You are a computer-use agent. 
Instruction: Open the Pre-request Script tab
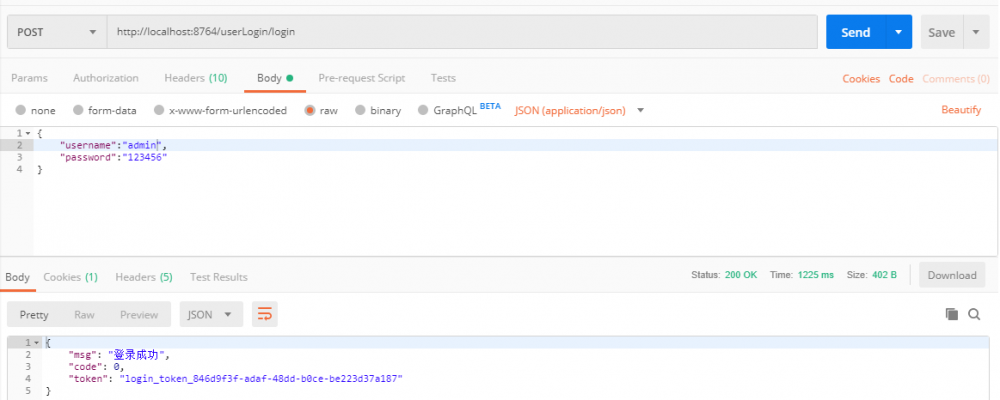(361, 78)
